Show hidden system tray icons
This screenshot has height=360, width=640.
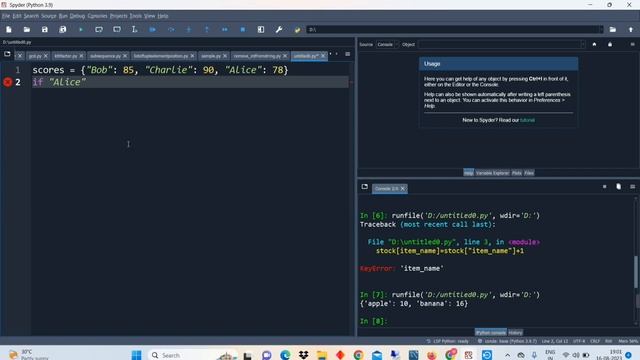coord(507,355)
